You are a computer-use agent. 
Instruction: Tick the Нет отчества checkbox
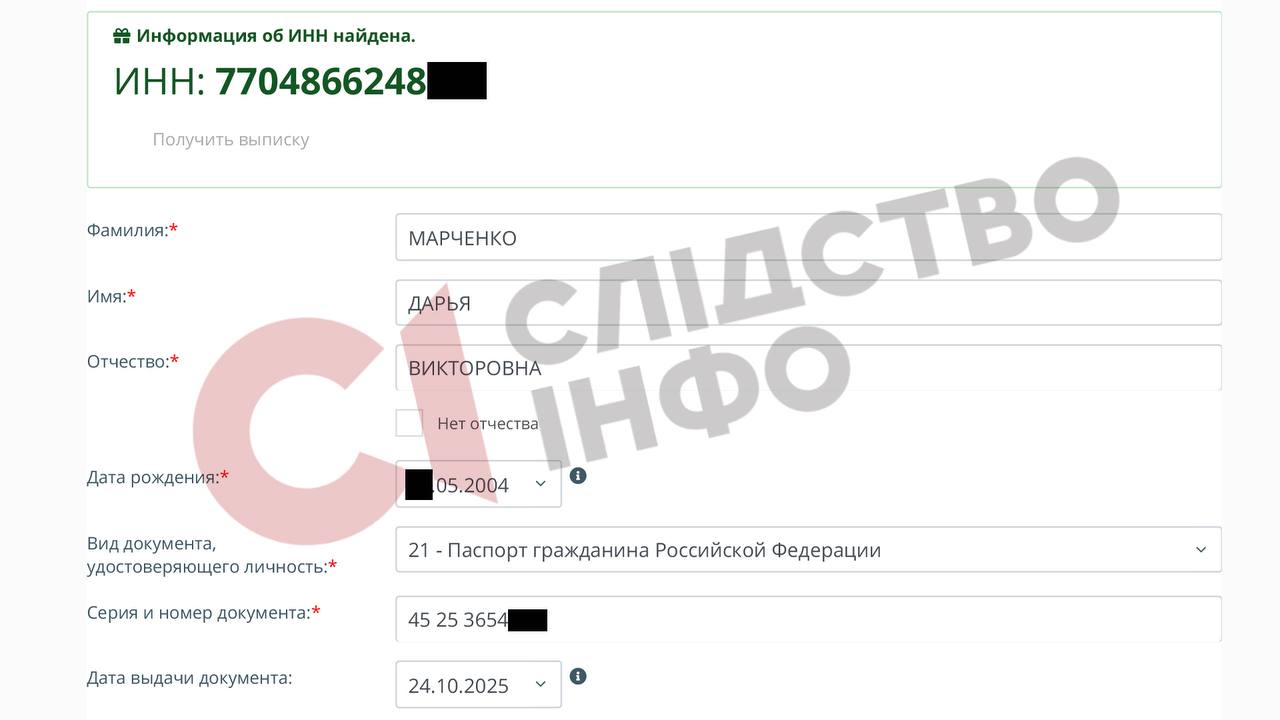coord(409,422)
